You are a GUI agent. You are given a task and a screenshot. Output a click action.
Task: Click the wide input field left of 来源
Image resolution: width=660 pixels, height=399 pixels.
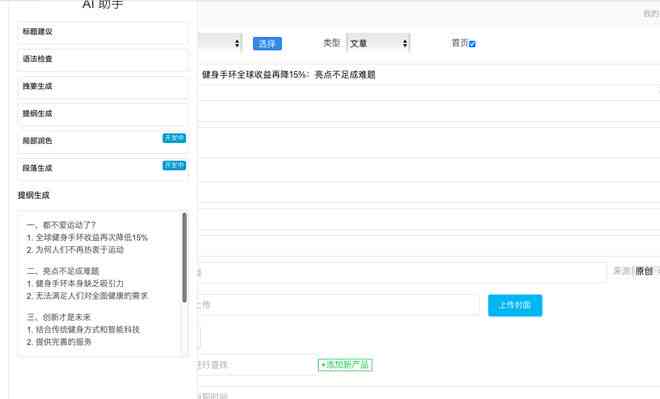coord(402,273)
